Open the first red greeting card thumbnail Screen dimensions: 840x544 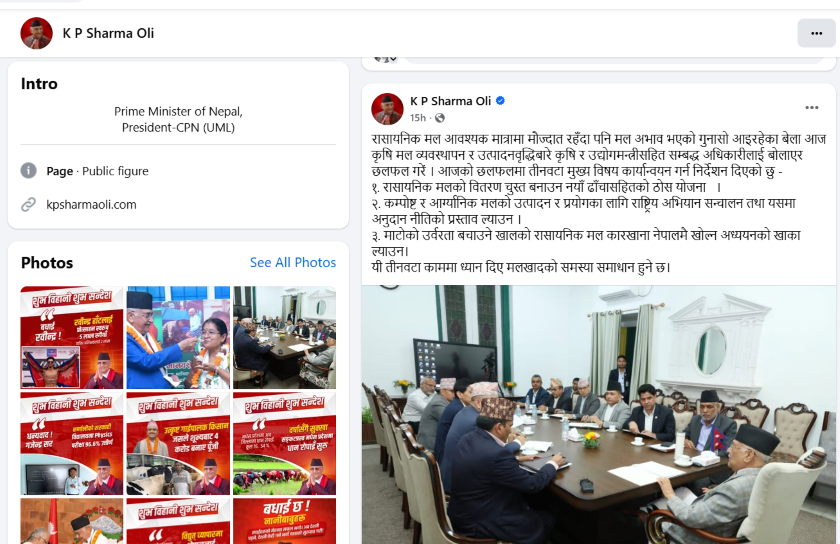72,337
